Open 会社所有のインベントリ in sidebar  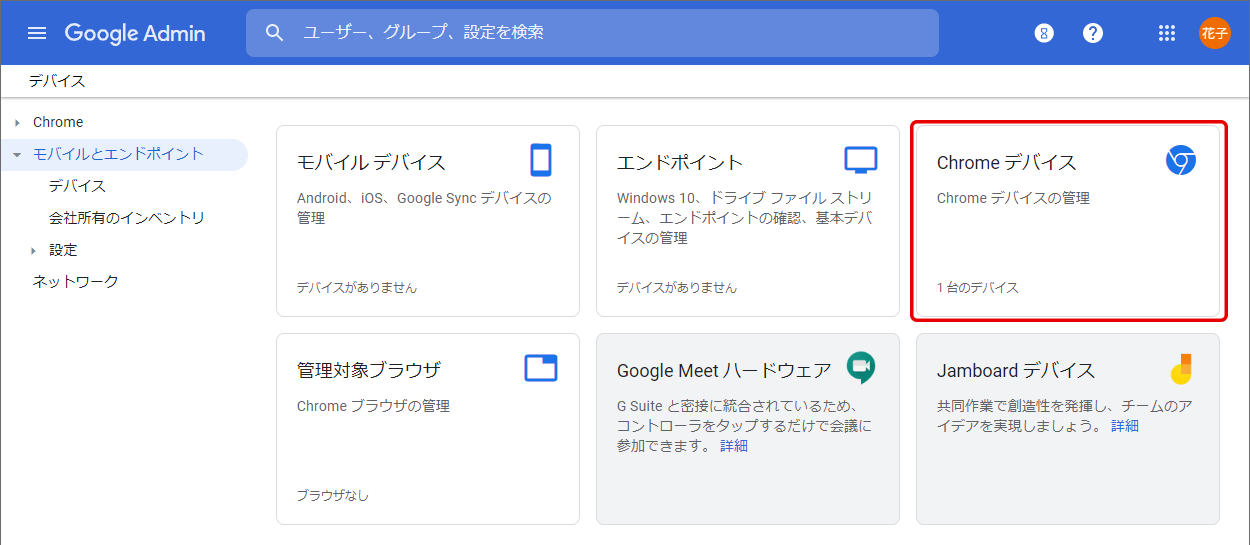[x=126, y=218]
